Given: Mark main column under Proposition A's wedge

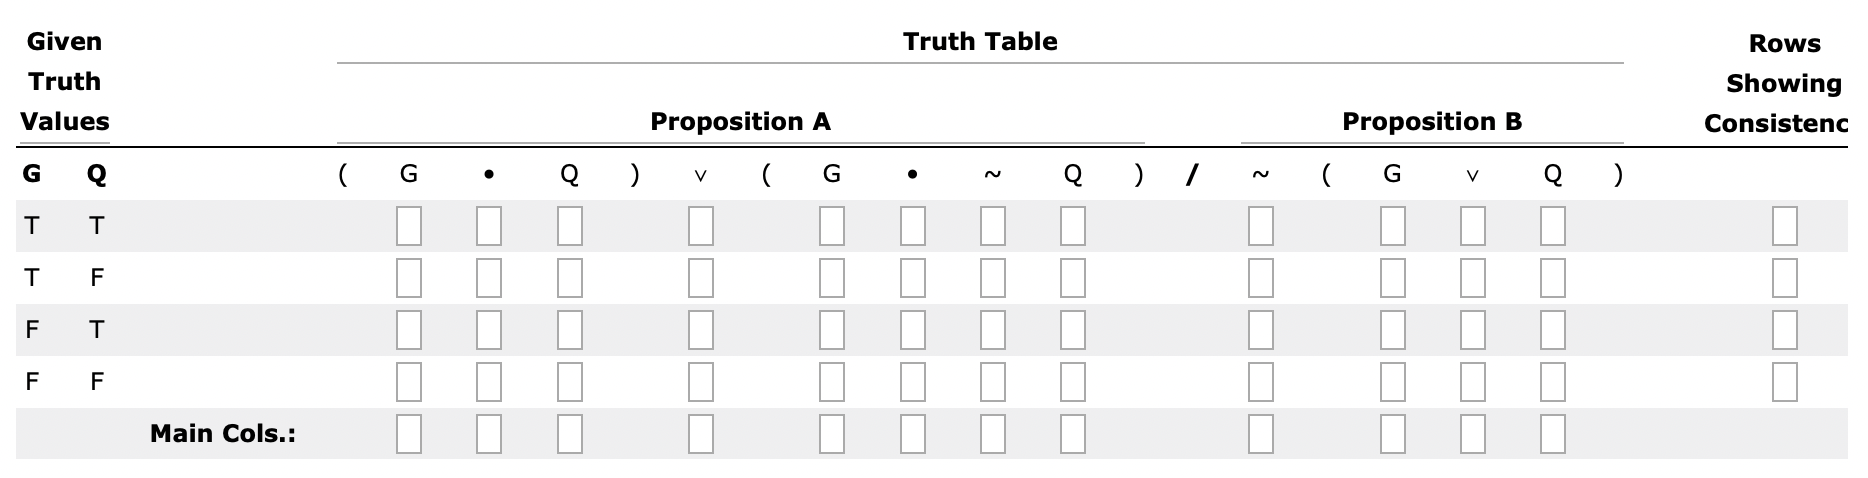Looking at the screenshot, I should click(x=701, y=434).
